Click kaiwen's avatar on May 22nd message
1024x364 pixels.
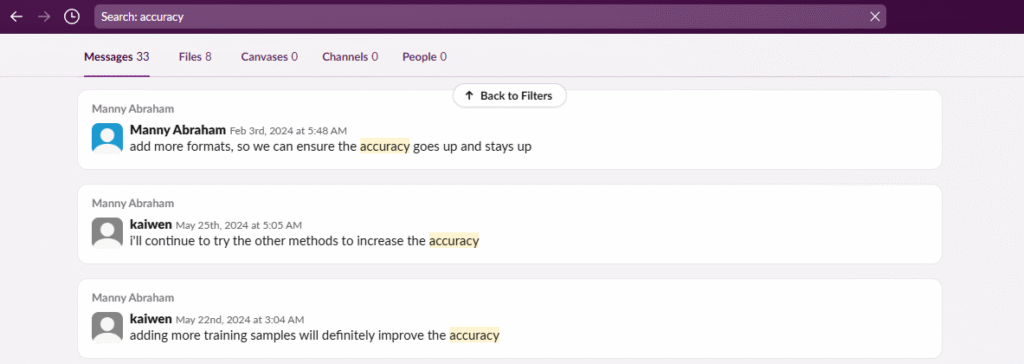tap(107, 327)
